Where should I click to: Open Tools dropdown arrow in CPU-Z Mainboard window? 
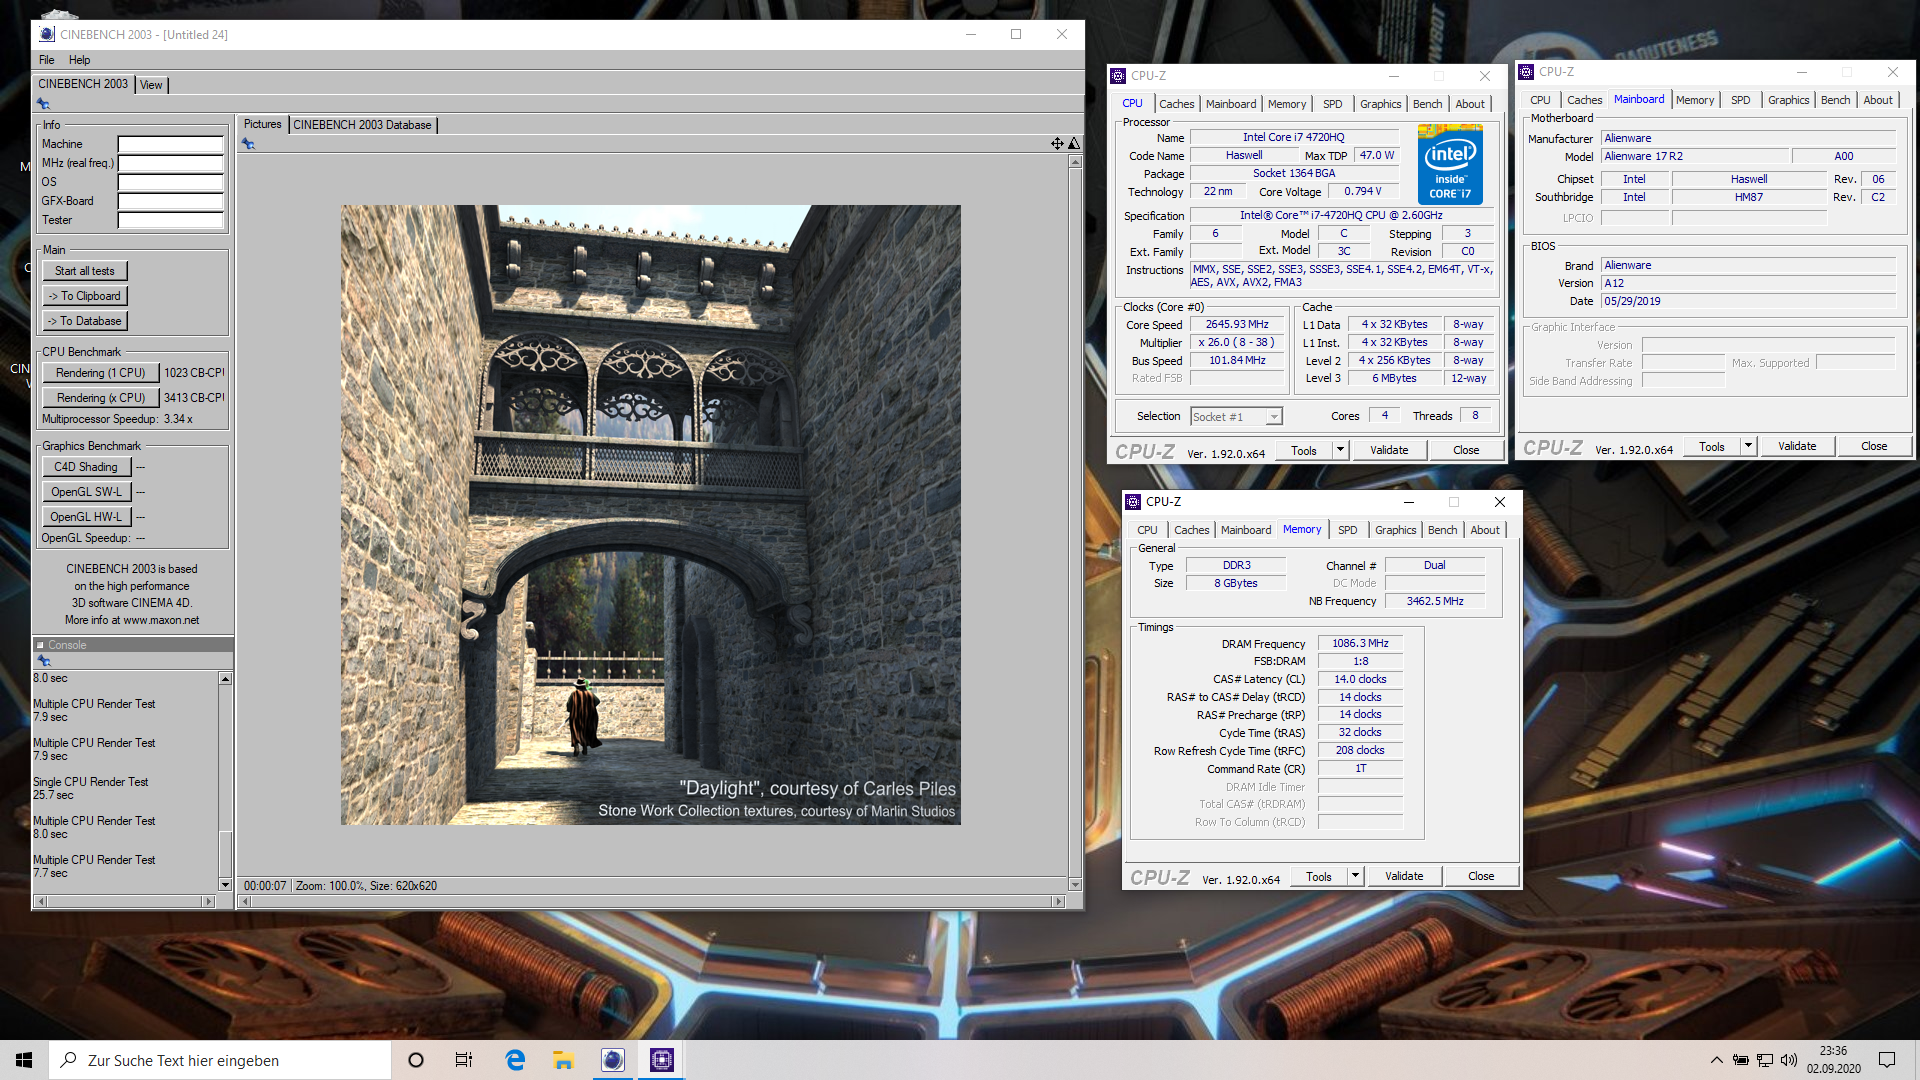coord(1748,446)
